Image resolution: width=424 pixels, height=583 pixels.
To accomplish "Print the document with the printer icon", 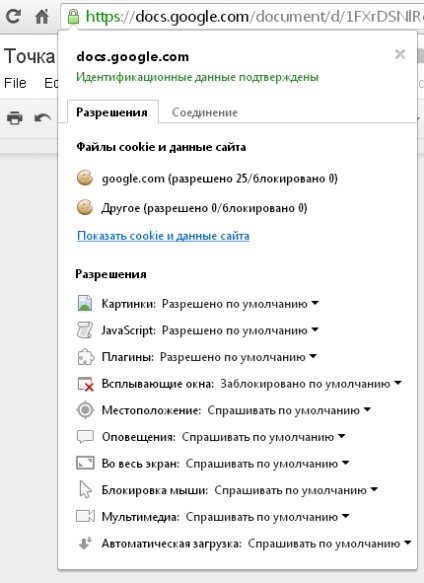I will click(x=15, y=118).
